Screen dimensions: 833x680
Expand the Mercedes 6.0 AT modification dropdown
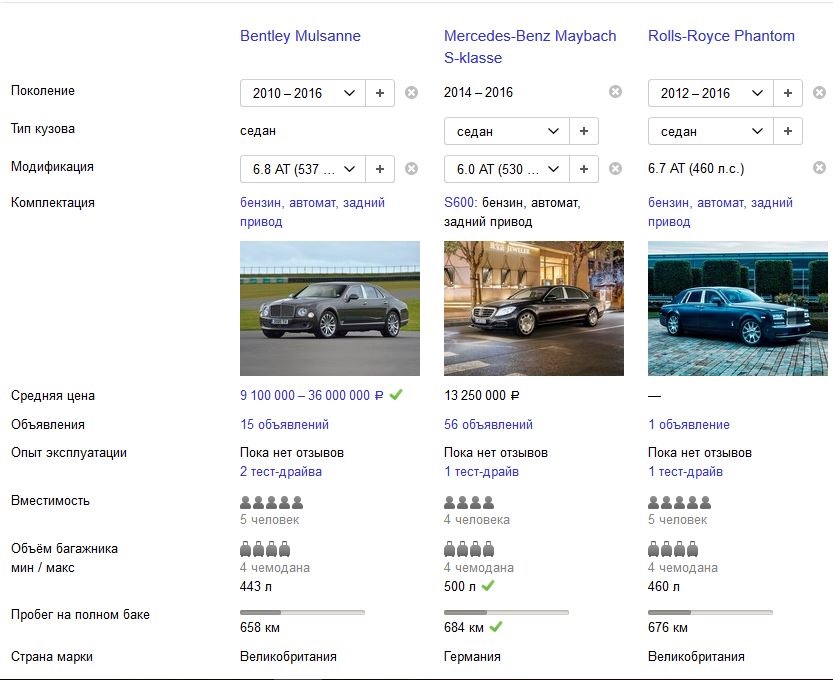click(507, 169)
